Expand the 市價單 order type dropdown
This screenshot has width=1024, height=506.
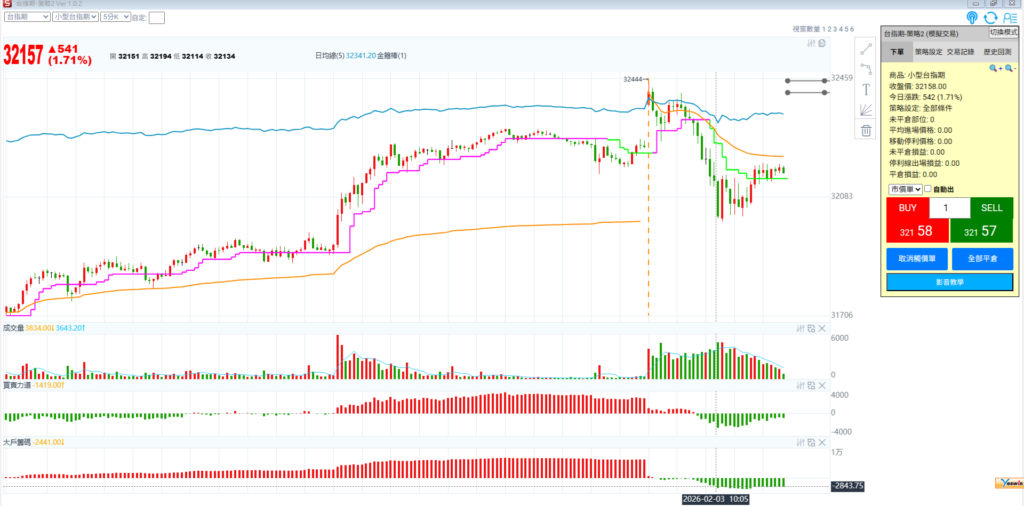click(905, 189)
